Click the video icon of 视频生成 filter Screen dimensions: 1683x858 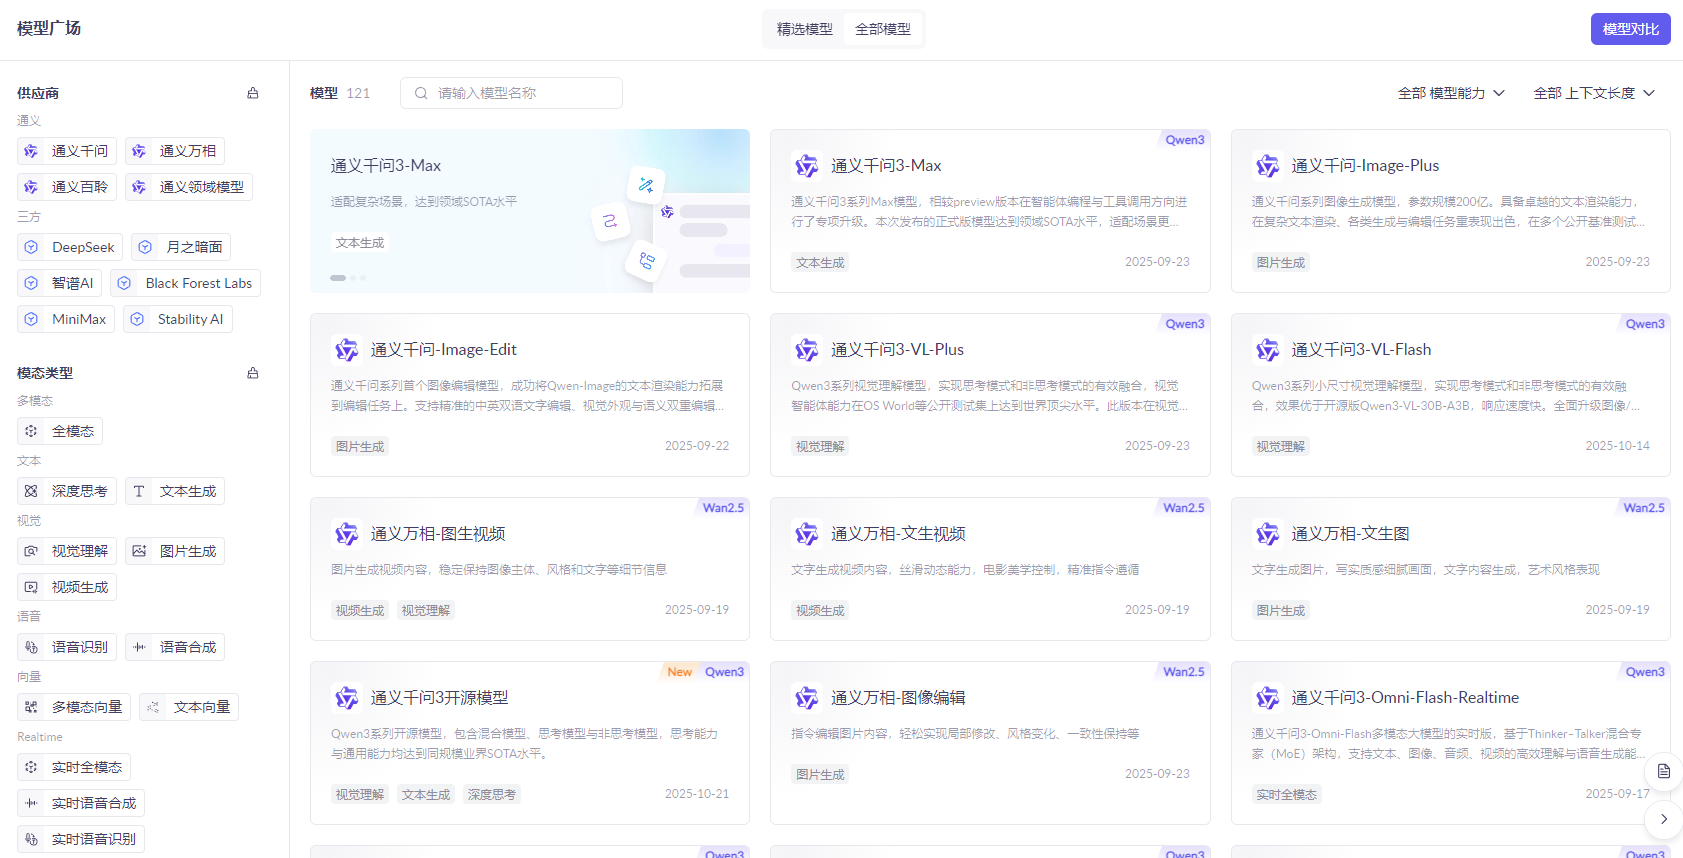(31, 587)
